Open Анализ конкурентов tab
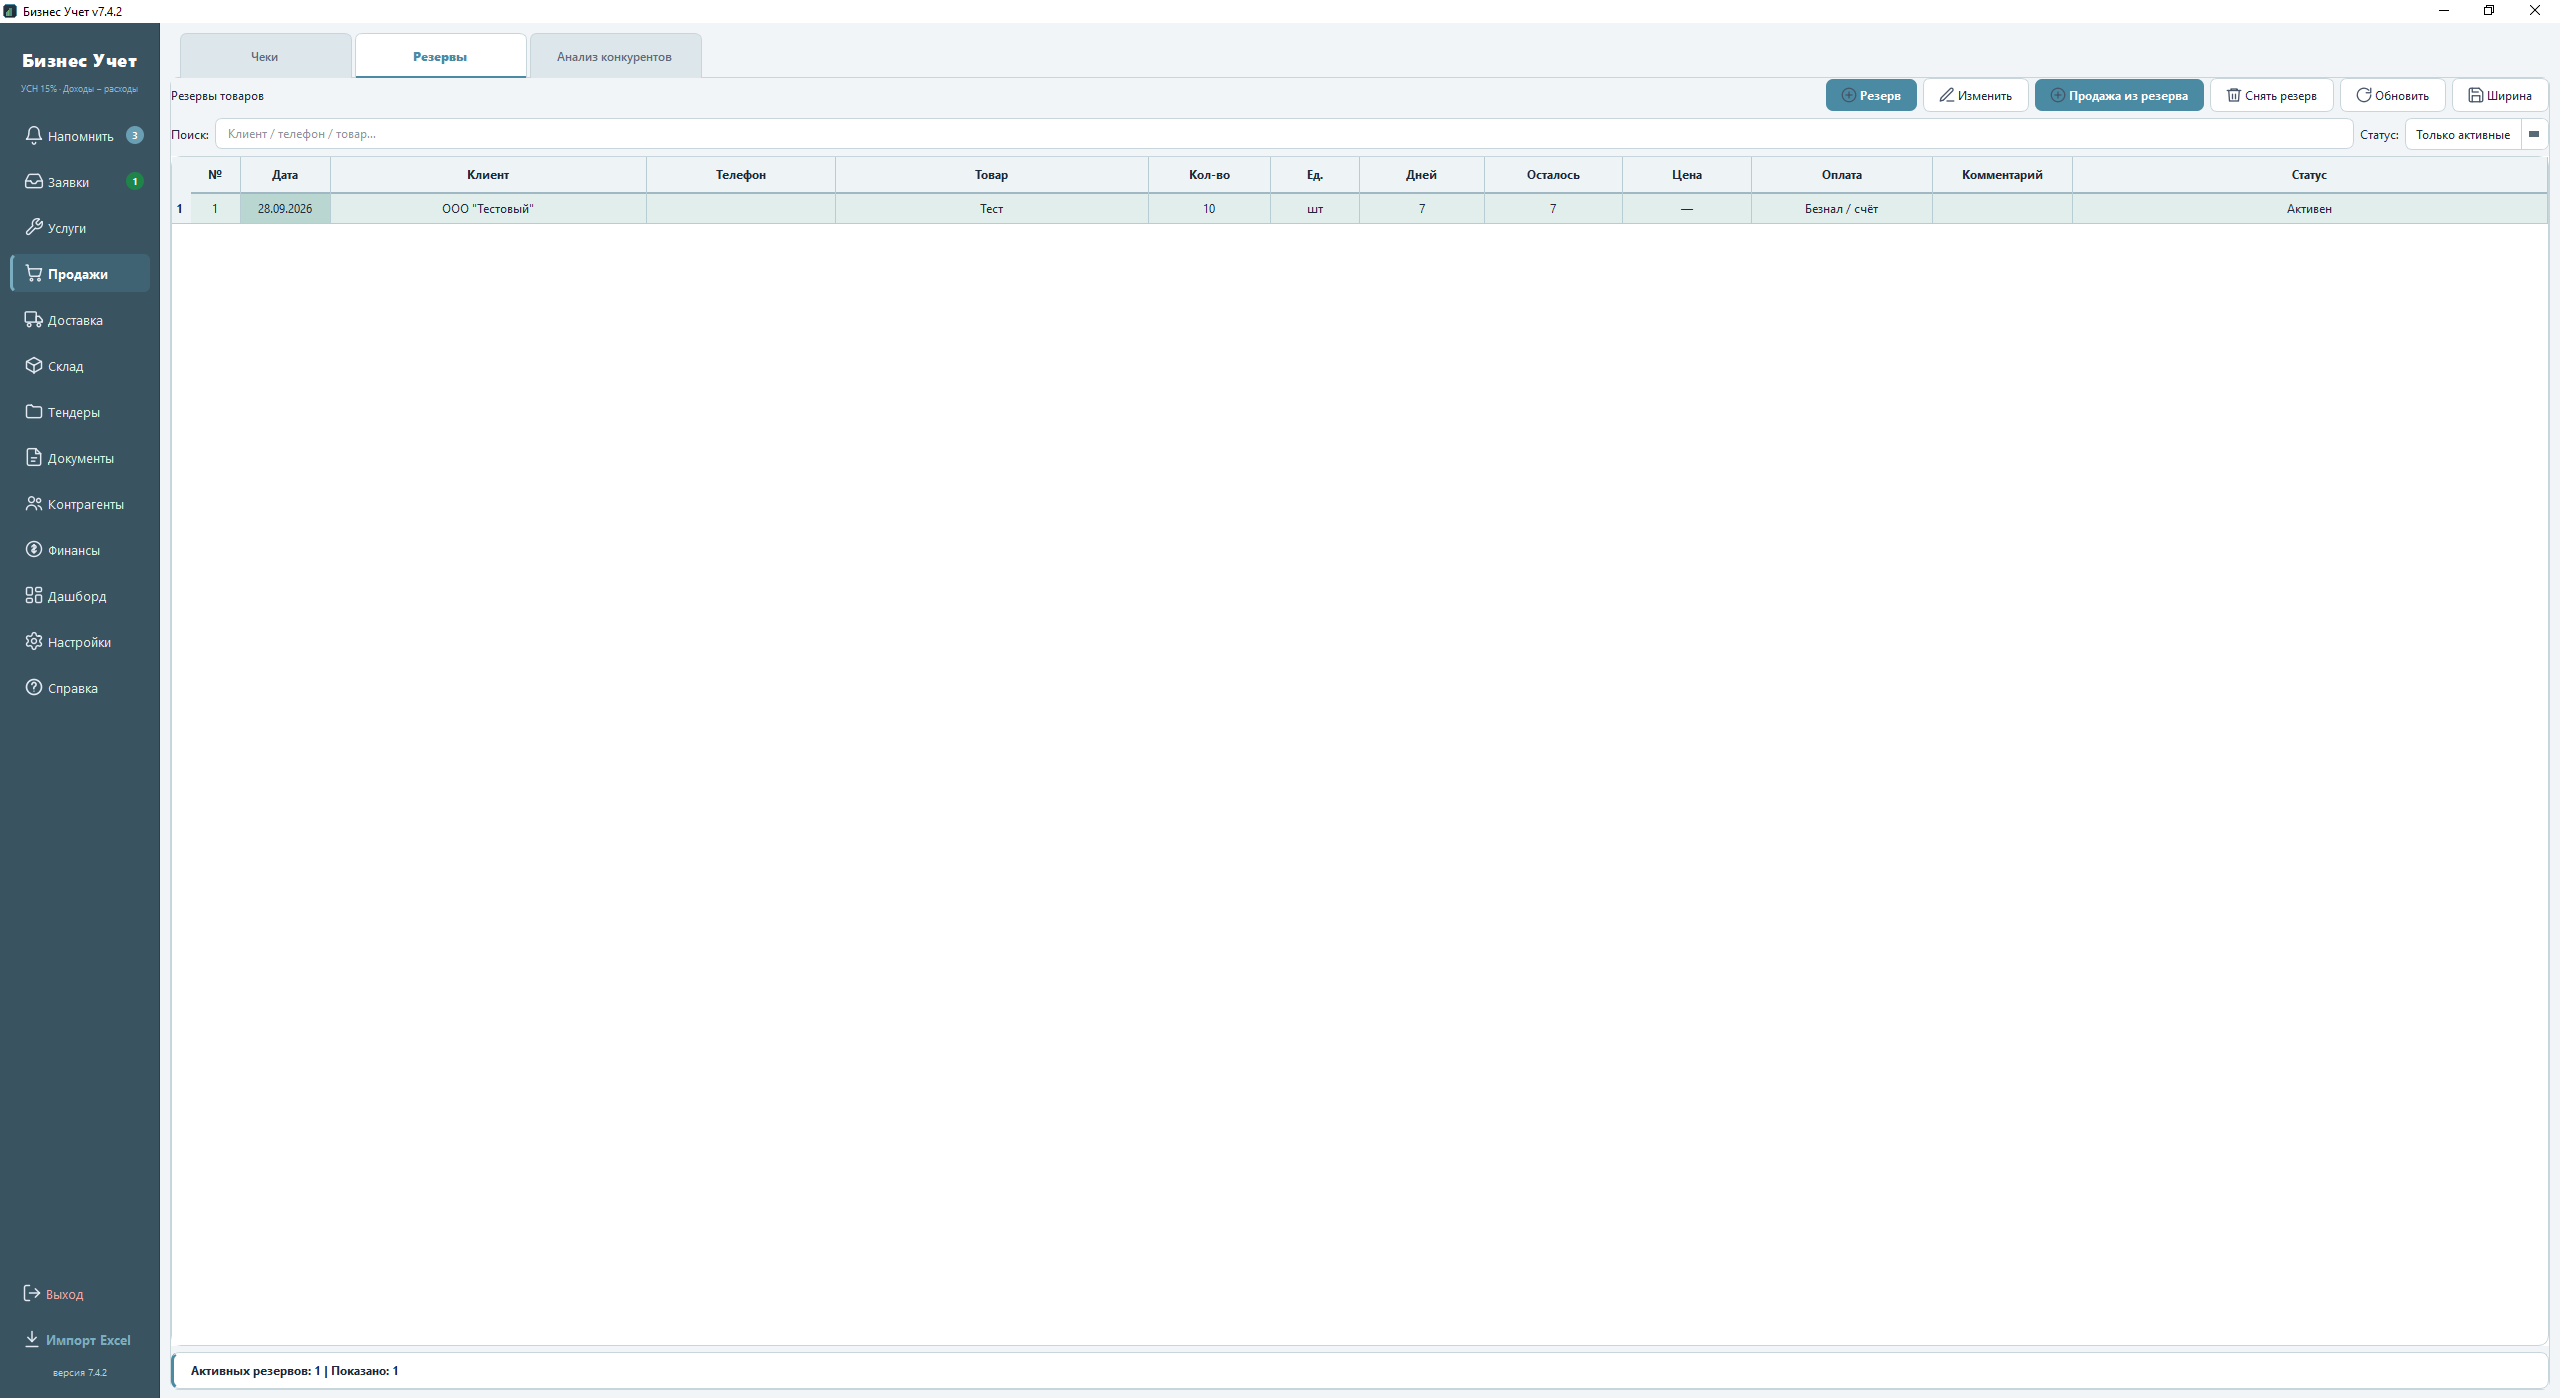The height and width of the screenshot is (1398, 2560). pos(615,56)
